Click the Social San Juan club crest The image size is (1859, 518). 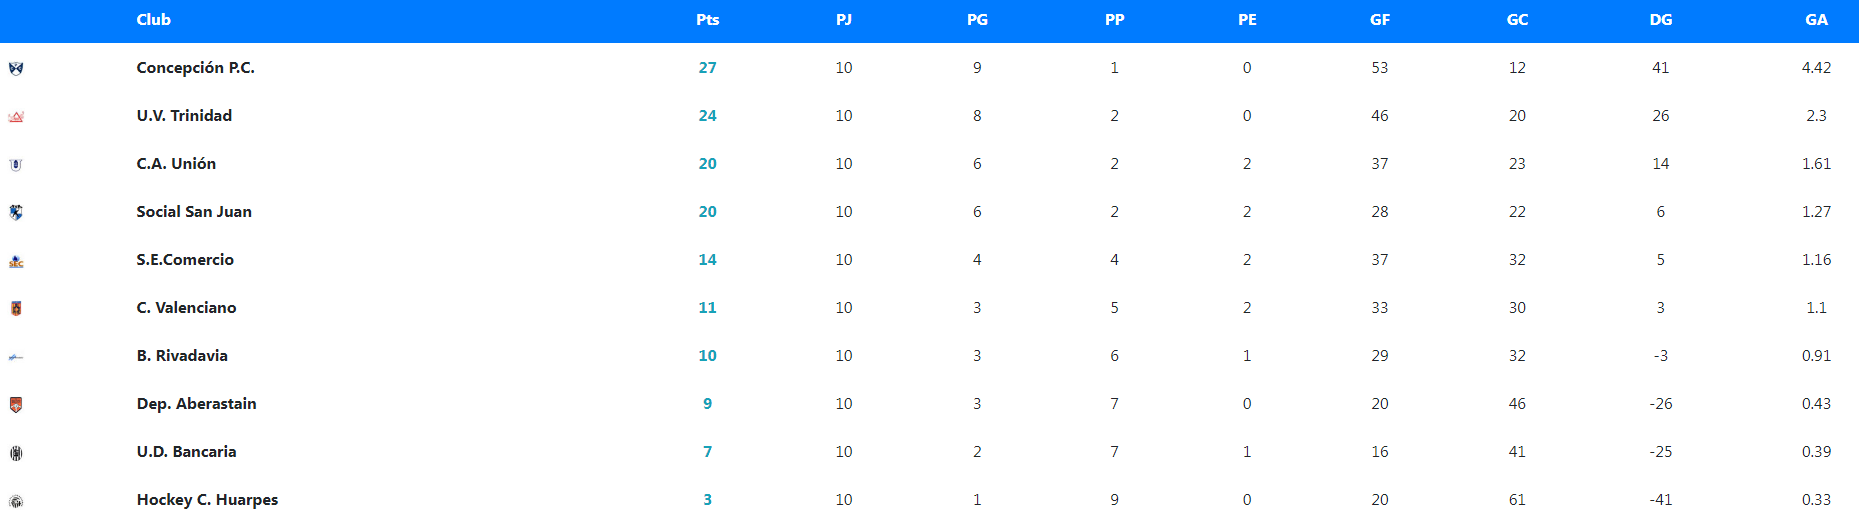click(x=16, y=212)
